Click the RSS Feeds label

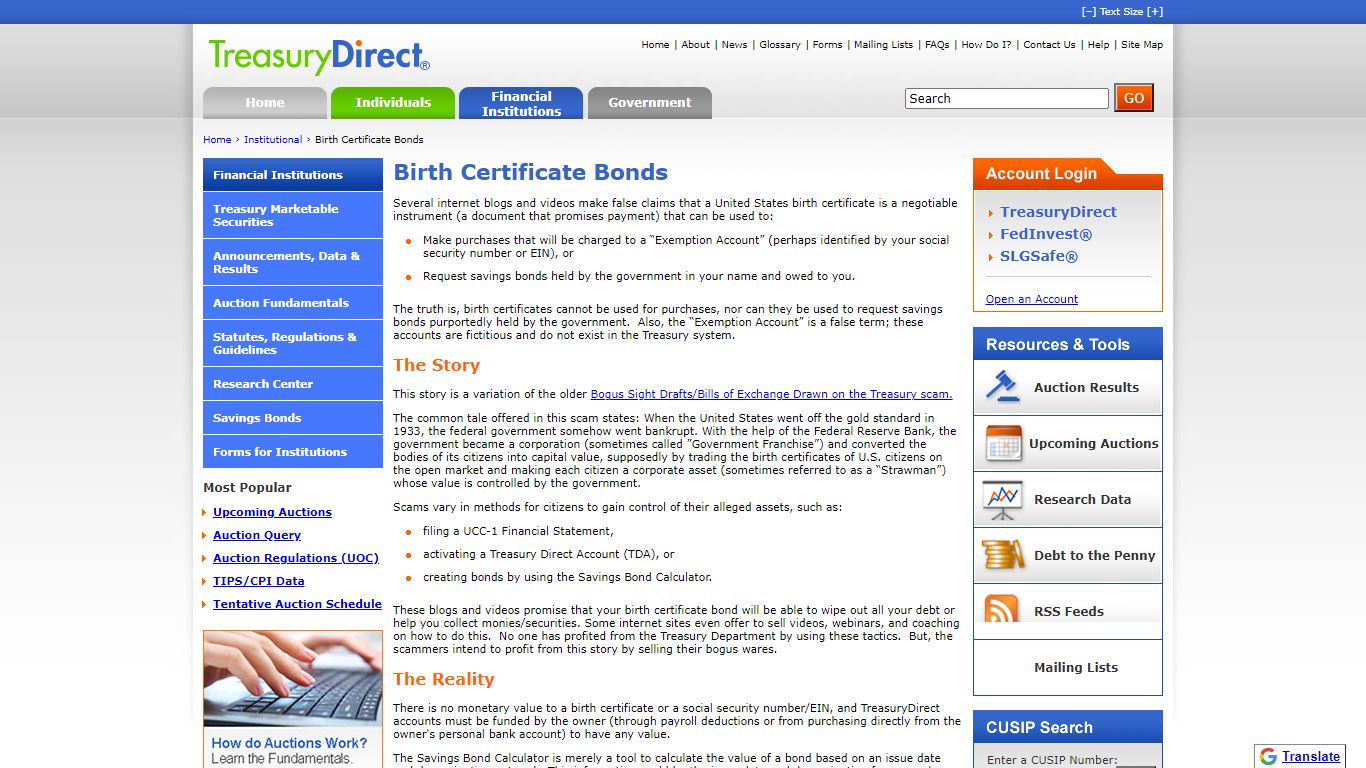click(1069, 611)
